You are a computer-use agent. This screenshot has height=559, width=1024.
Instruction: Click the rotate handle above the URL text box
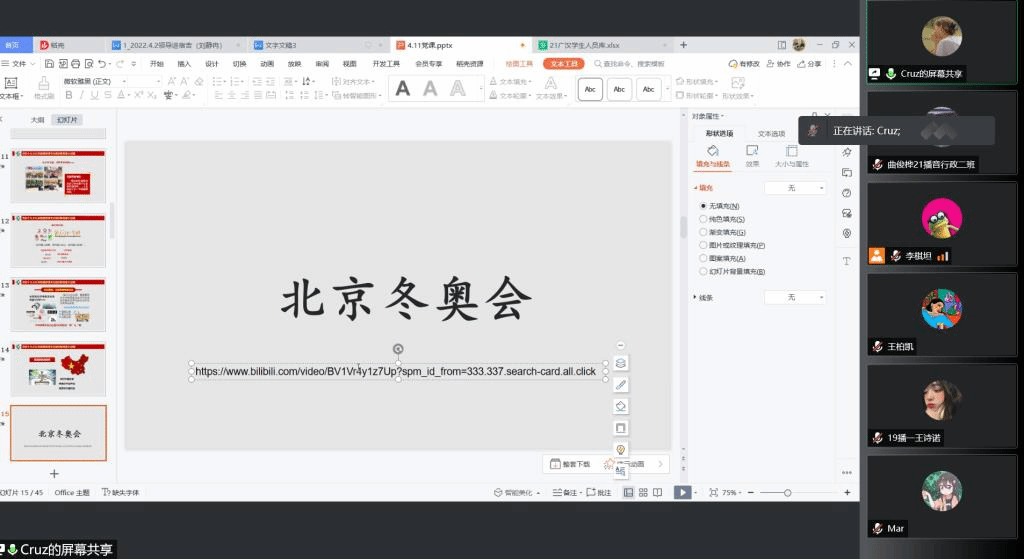398,349
